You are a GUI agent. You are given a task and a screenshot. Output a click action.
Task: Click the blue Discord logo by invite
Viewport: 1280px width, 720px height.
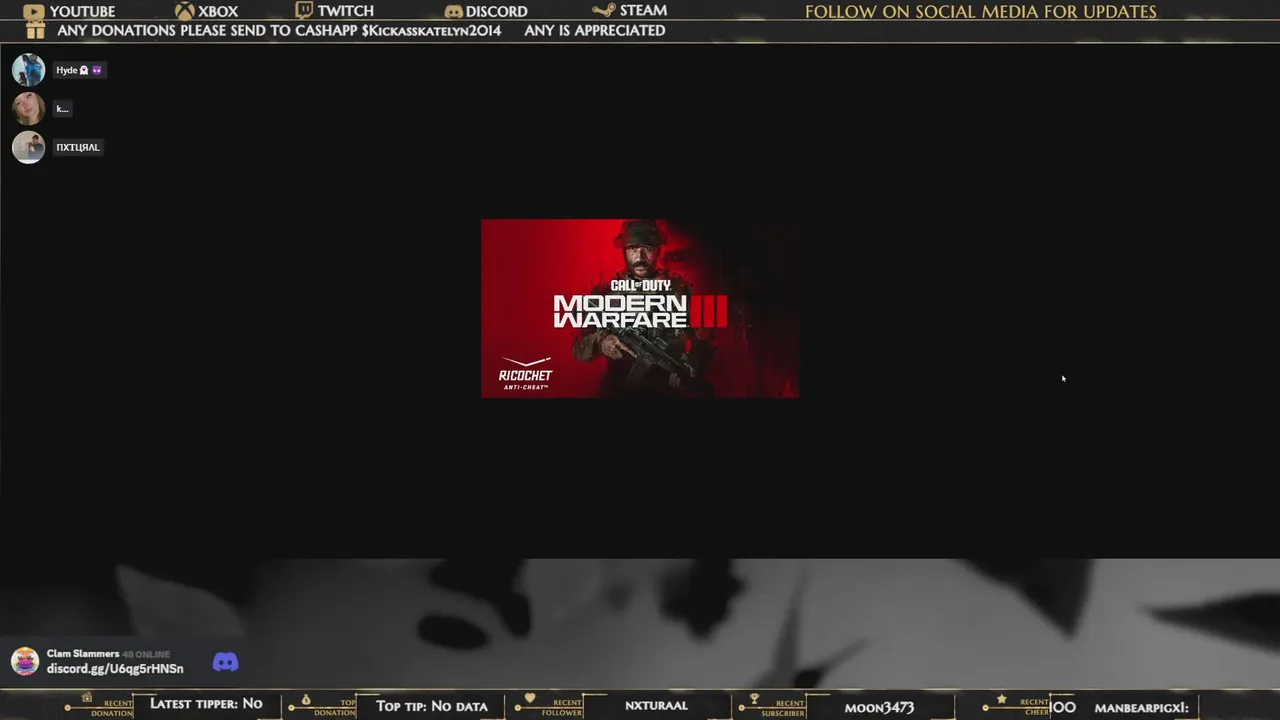point(226,662)
